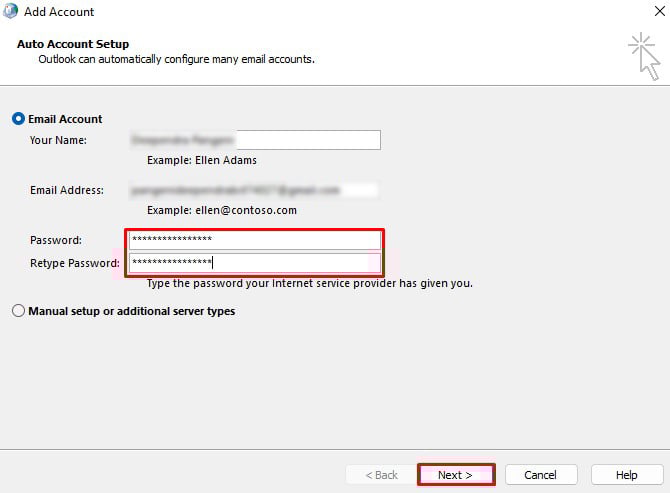Click 'Example: ellen@contoso.com' hint text
Image resolution: width=670 pixels, height=493 pixels.
(222, 210)
